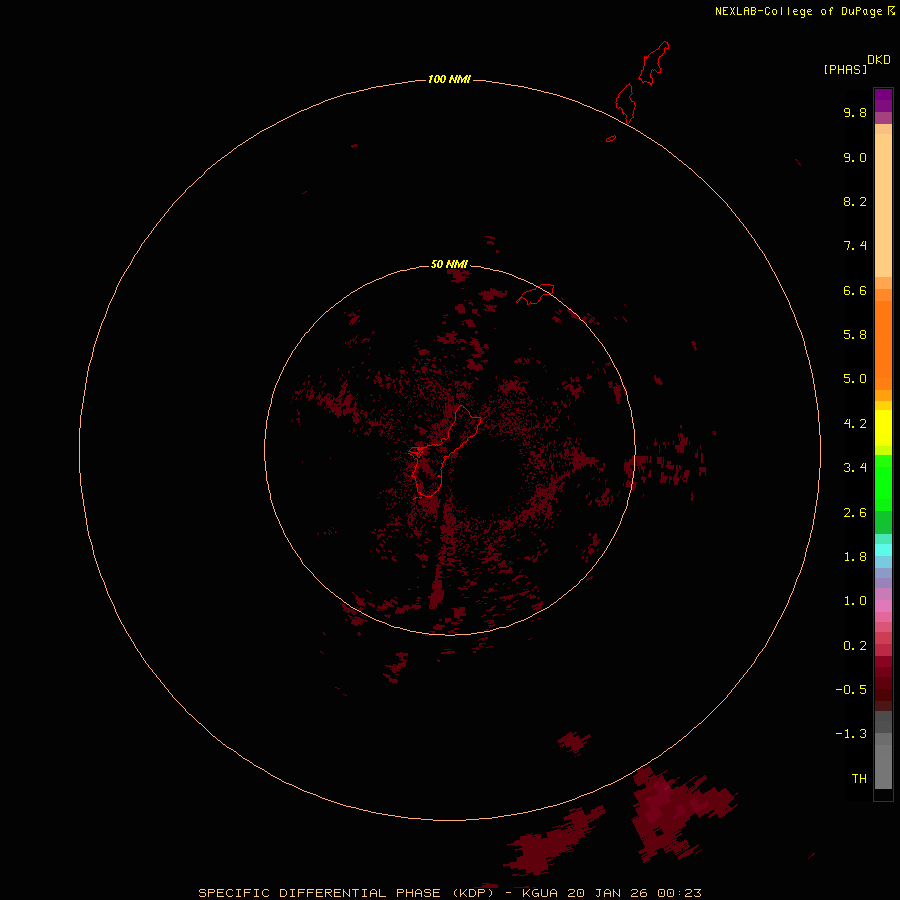Click the NEXLAB-College of DuPage header text

(798, 11)
